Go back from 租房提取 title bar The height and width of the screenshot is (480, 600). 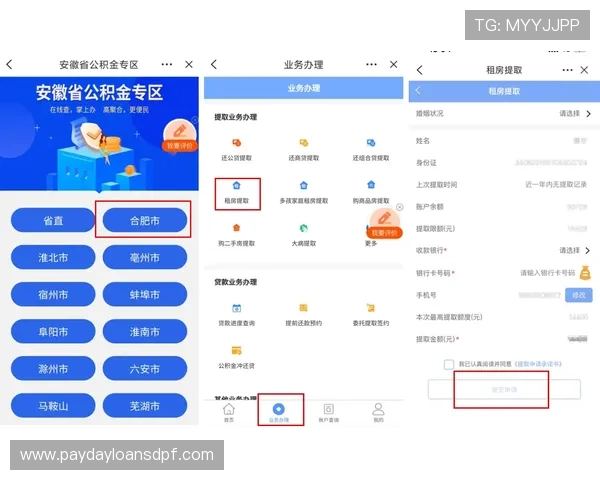(x=420, y=70)
